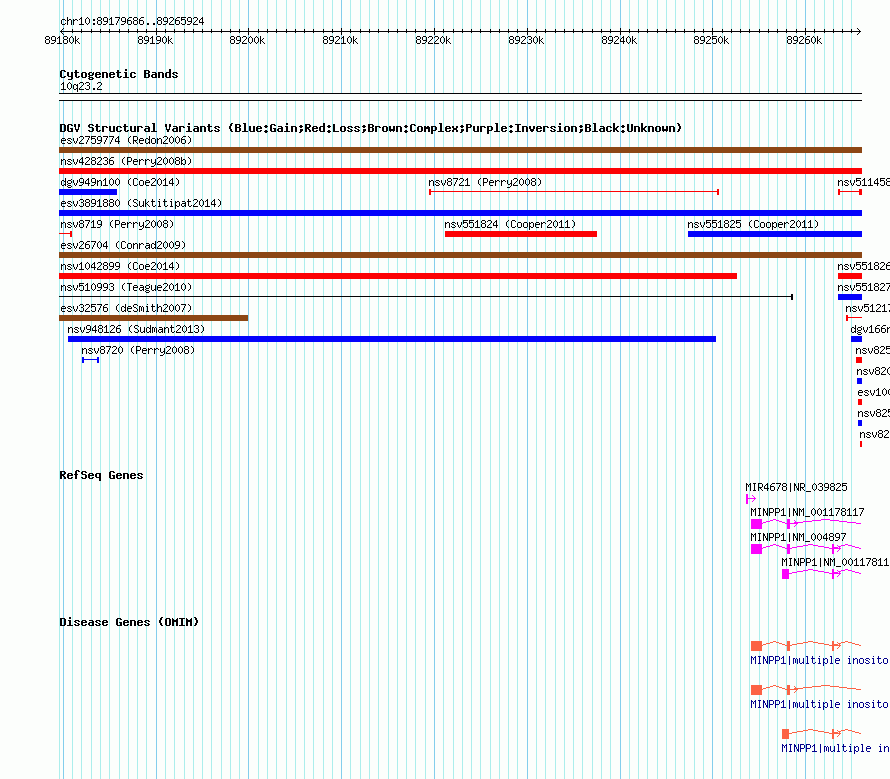Click the 89200k ruler label
The width and height of the screenshot is (890, 779).
tap(247, 40)
